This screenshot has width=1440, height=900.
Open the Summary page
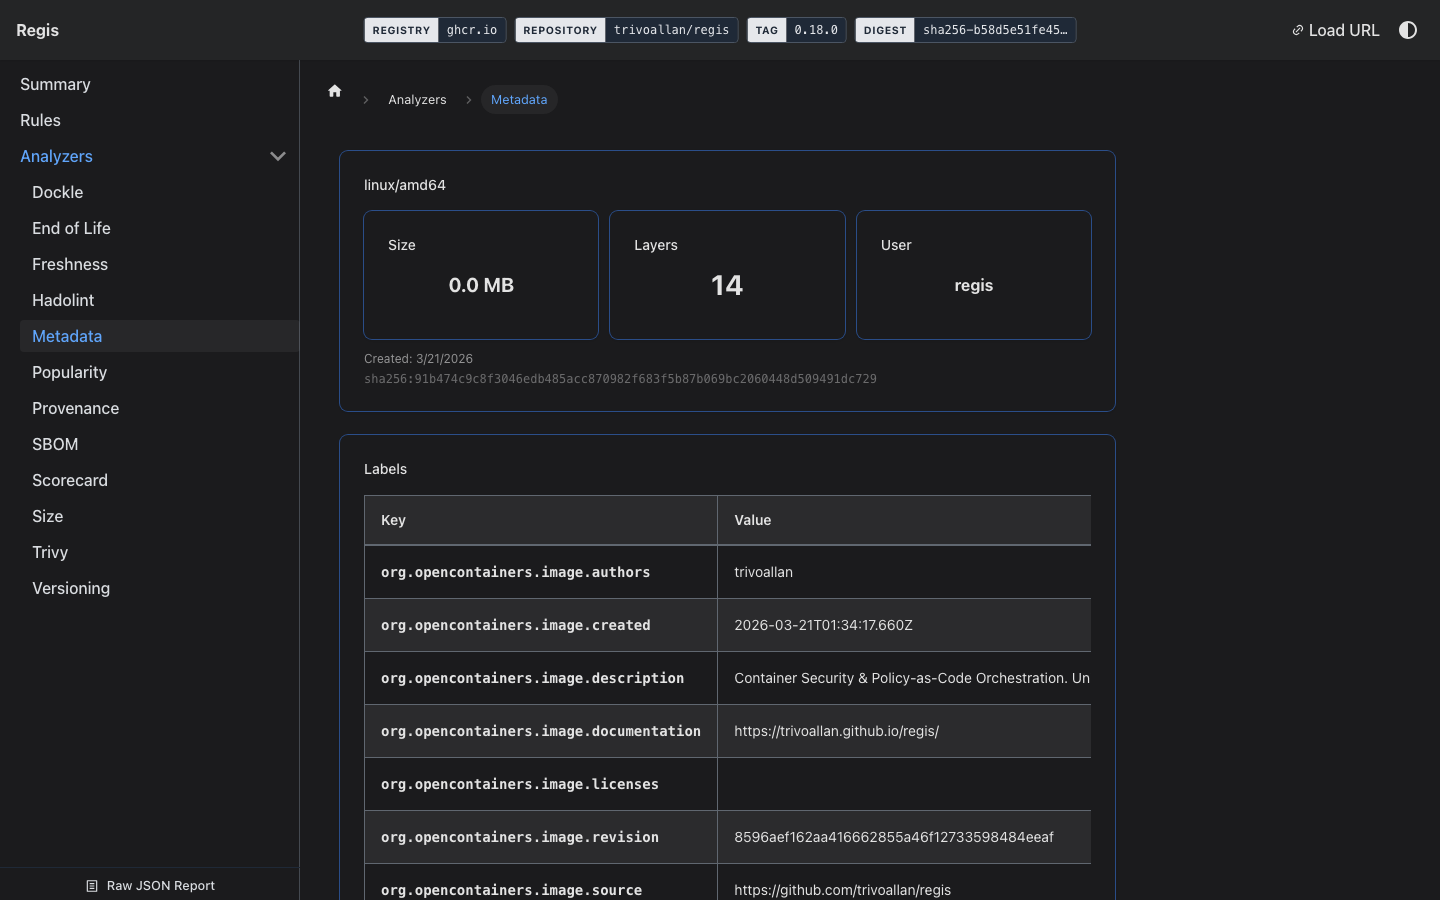click(x=55, y=84)
